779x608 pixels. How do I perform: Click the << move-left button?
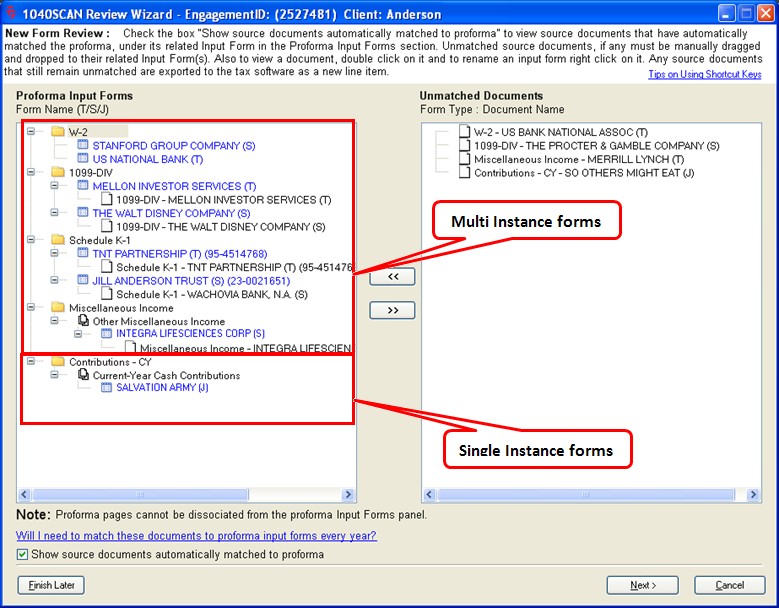click(392, 277)
